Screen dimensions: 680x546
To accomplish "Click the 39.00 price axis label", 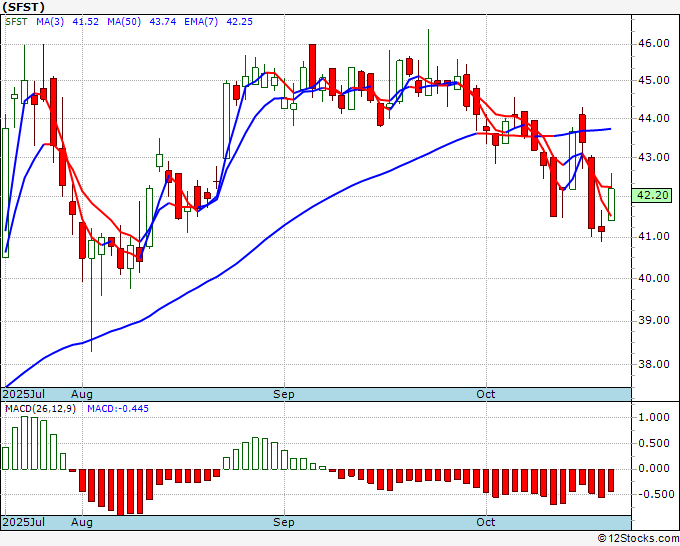I will (x=654, y=320).
